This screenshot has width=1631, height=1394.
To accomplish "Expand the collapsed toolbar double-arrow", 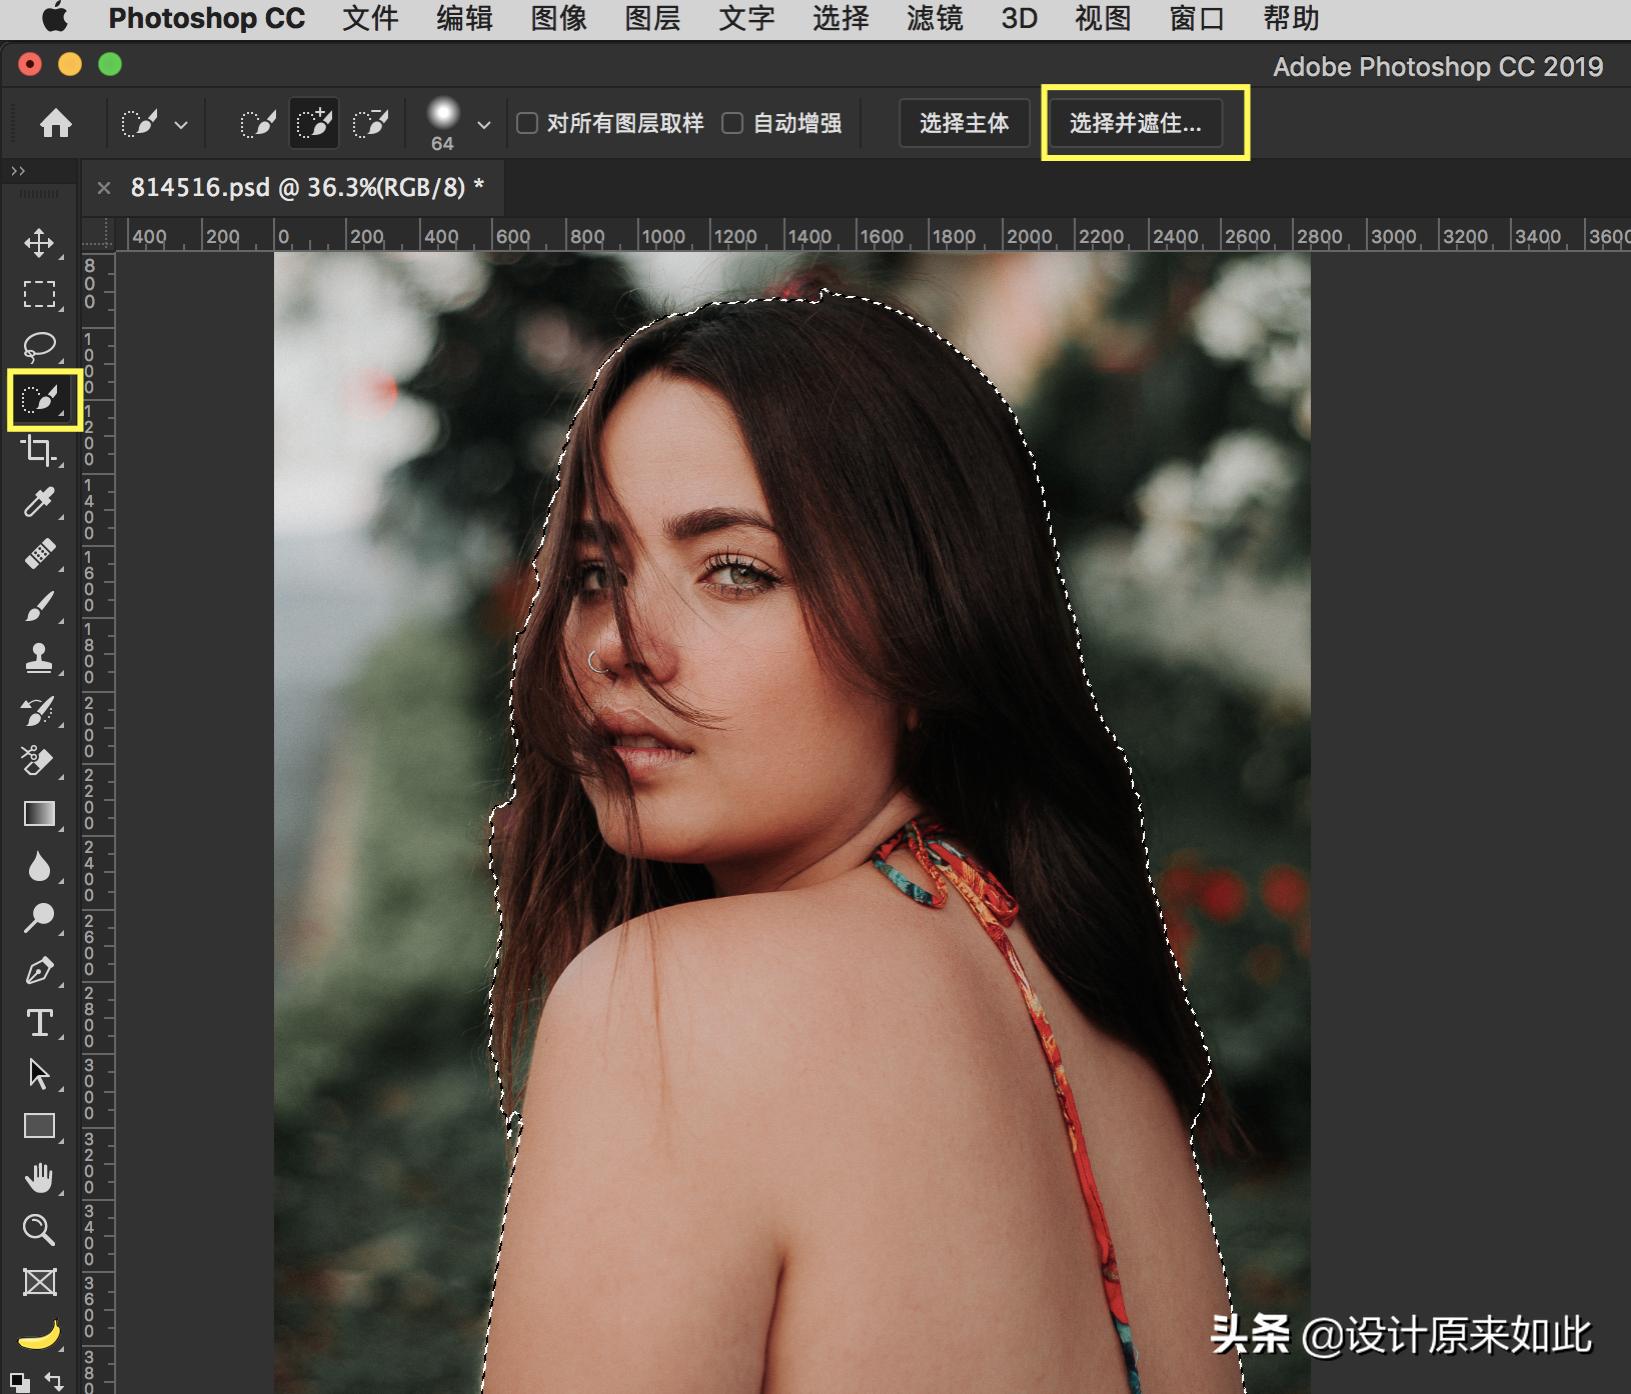I will point(18,171).
